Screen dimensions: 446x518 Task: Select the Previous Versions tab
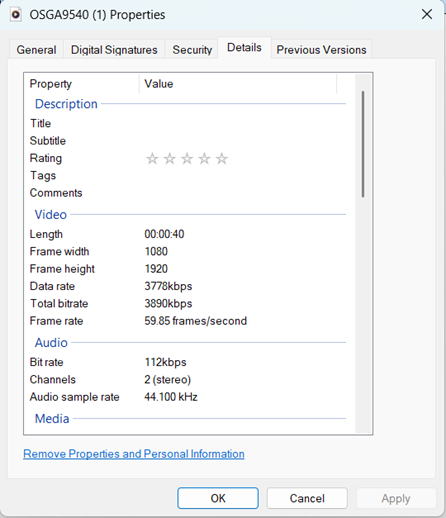(x=321, y=50)
